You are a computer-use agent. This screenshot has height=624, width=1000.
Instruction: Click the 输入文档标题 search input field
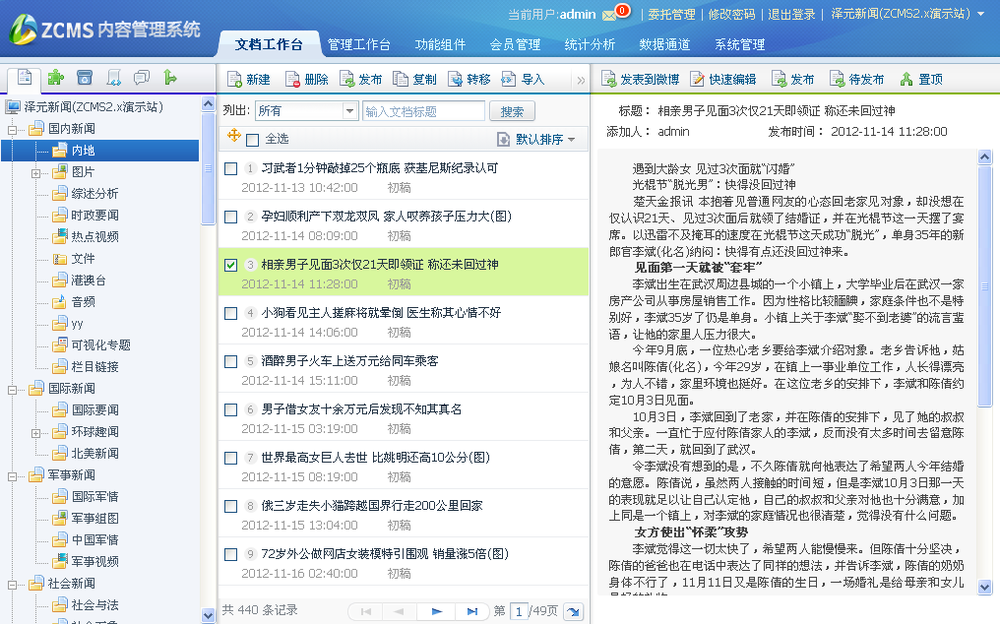(423, 111)
